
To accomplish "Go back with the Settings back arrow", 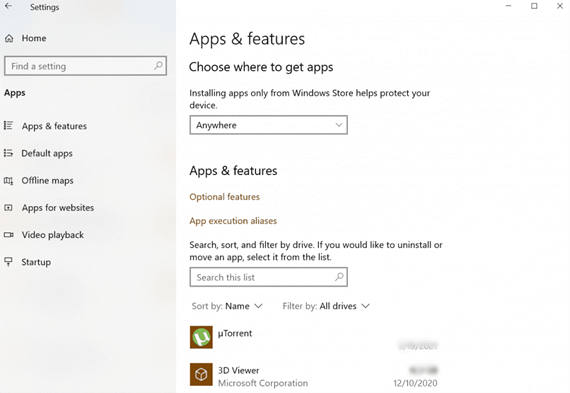I will 8,6.
